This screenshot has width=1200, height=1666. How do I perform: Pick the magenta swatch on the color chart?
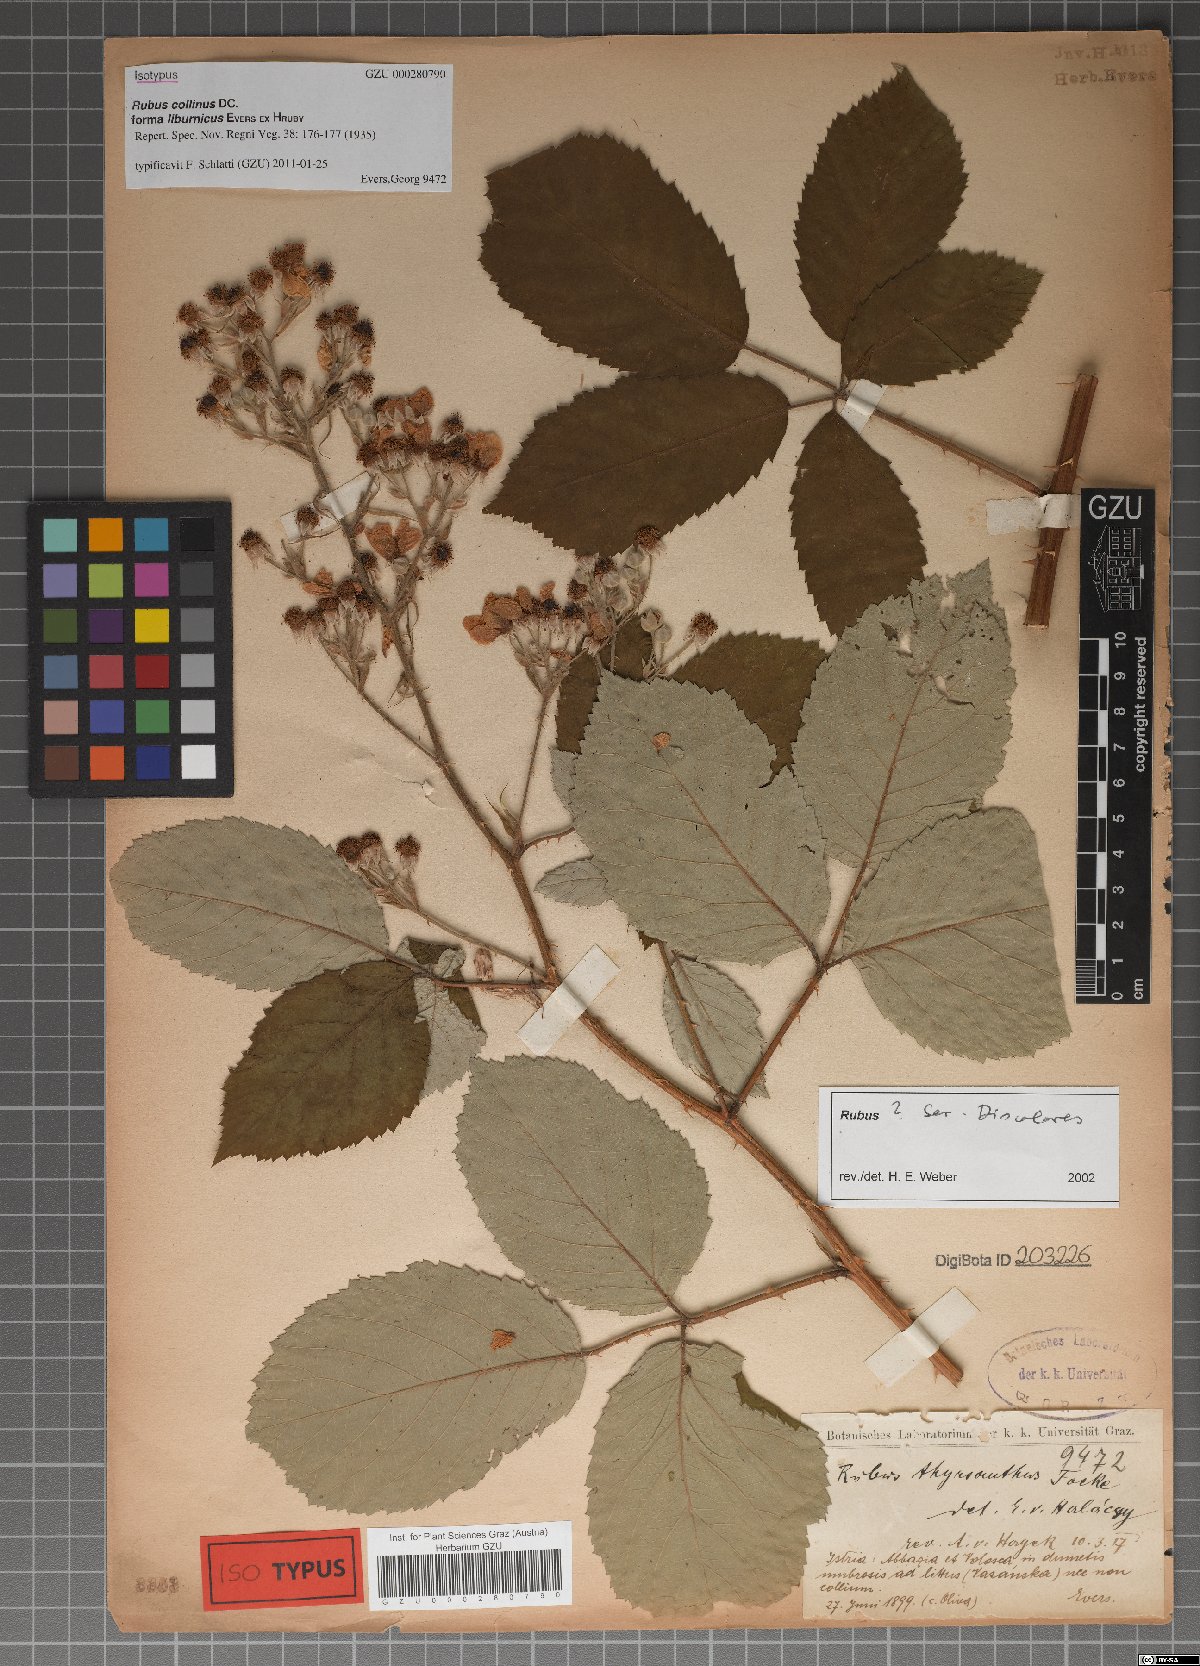coord(152,579)
